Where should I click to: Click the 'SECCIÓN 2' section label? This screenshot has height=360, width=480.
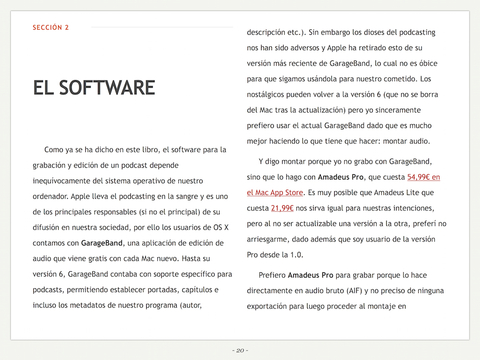51,28
